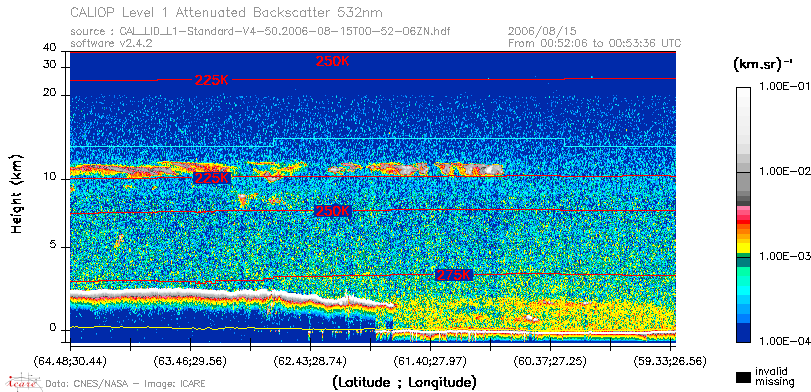Screen dimensions: 811x392
Task: Click the 'invalid missing' legend text
Action: click(774, 376)
